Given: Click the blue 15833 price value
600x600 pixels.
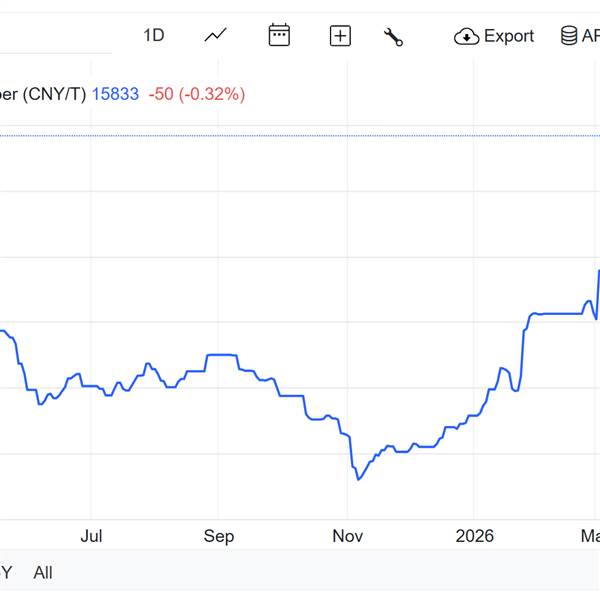Looking at the screenshot, I should pos(115,94).
